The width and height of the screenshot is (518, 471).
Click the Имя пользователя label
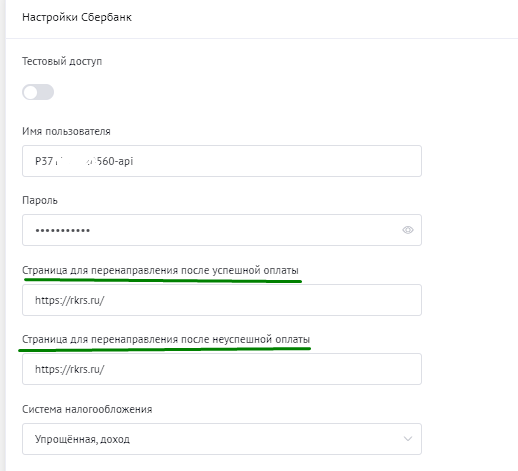[x=66, y=131]
